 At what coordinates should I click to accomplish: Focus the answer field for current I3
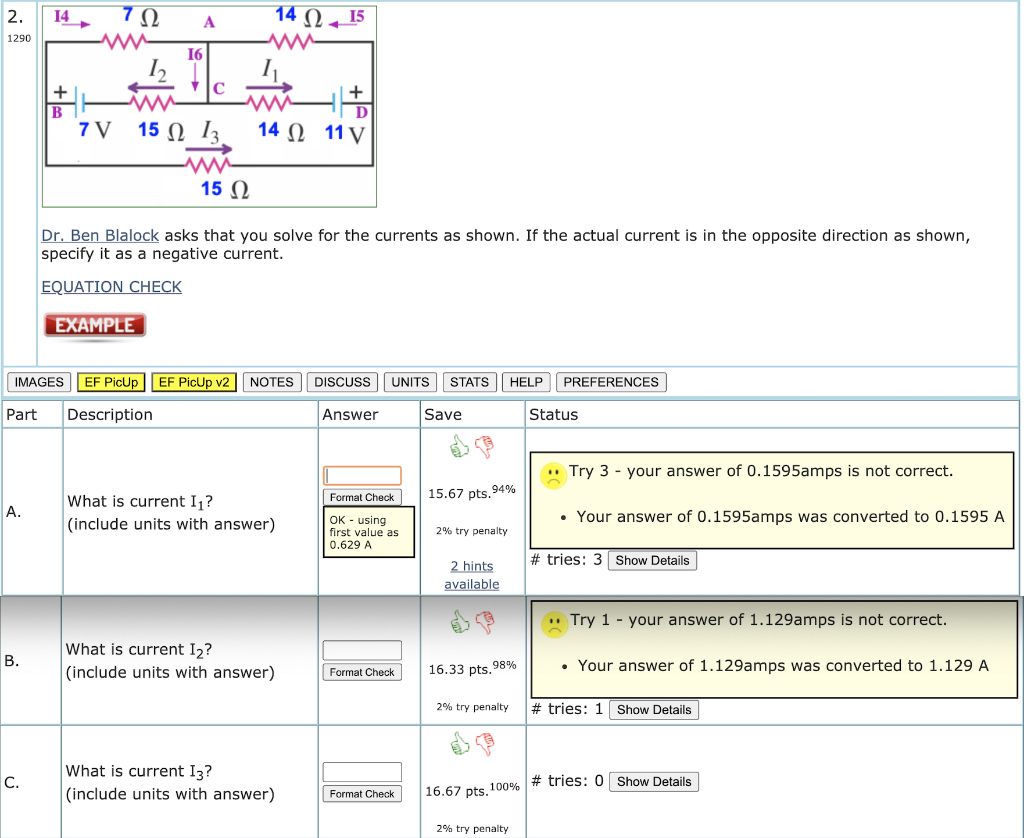[362, 772]
